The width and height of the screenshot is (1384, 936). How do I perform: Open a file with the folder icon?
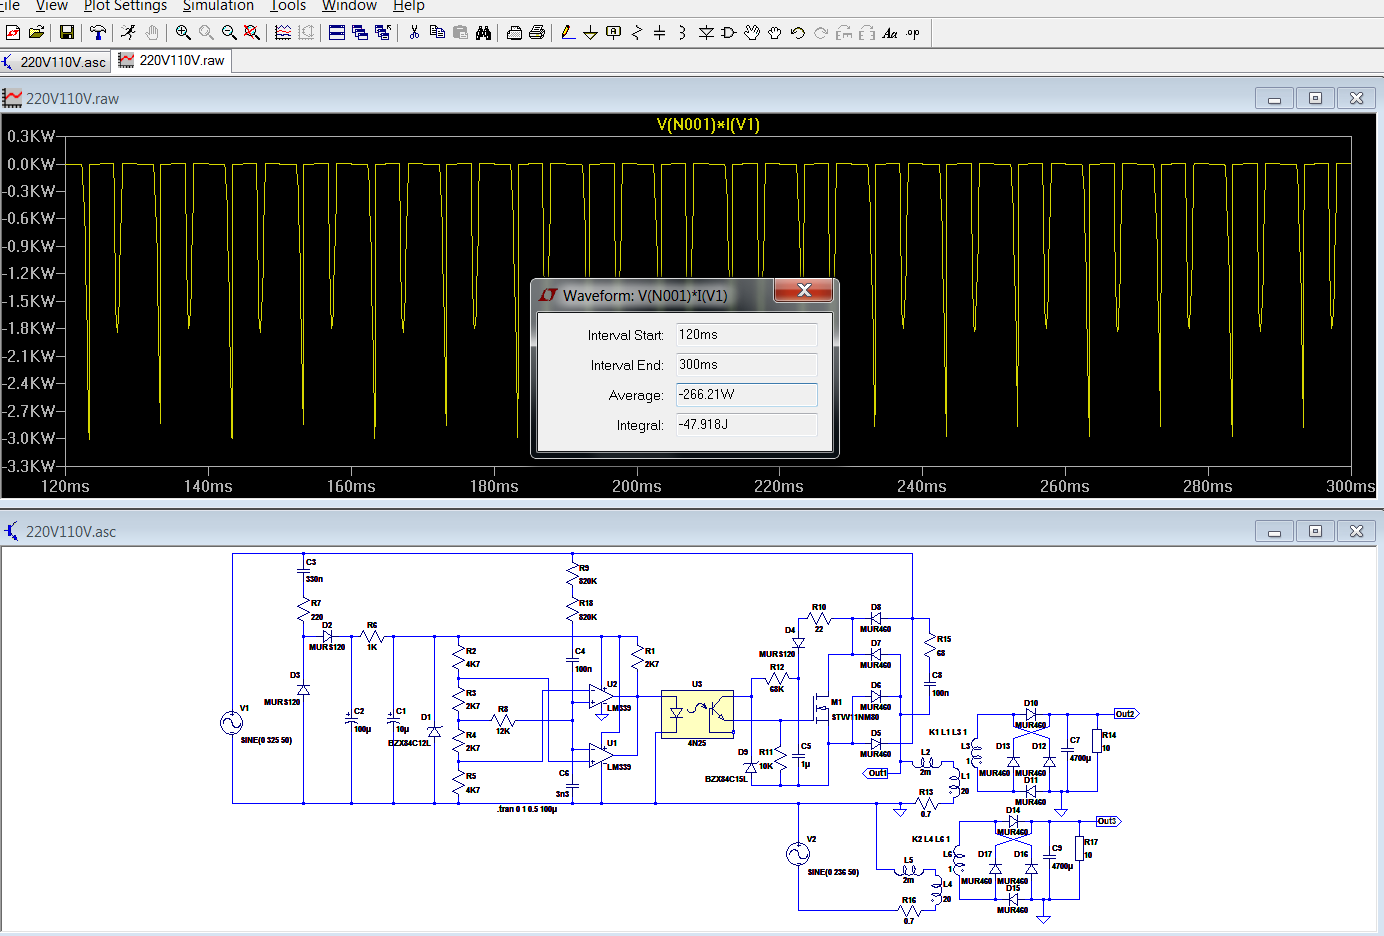point(36,33)
